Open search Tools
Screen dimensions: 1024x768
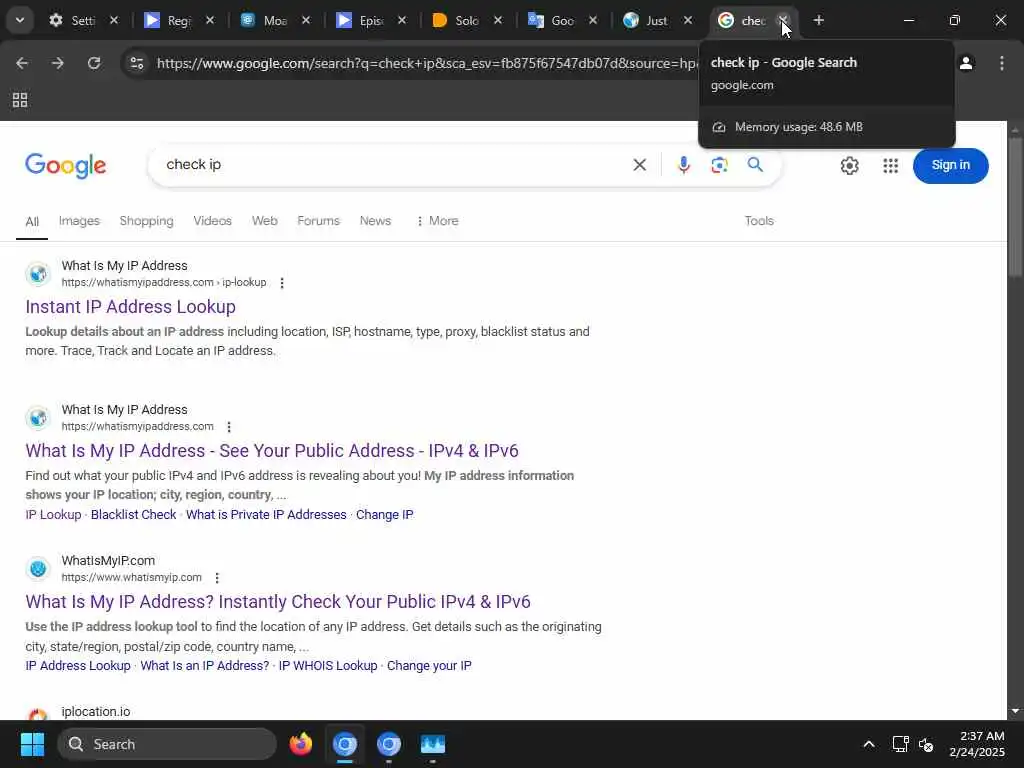click(759, 221)
